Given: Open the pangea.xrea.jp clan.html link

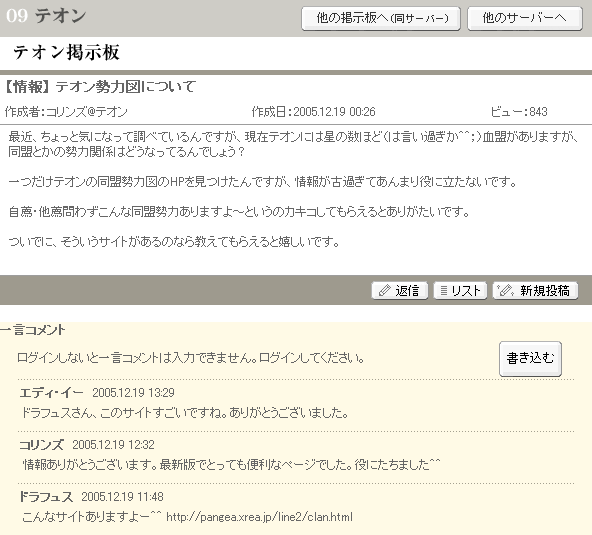Looking at the screenshot, I should (259, 516).
